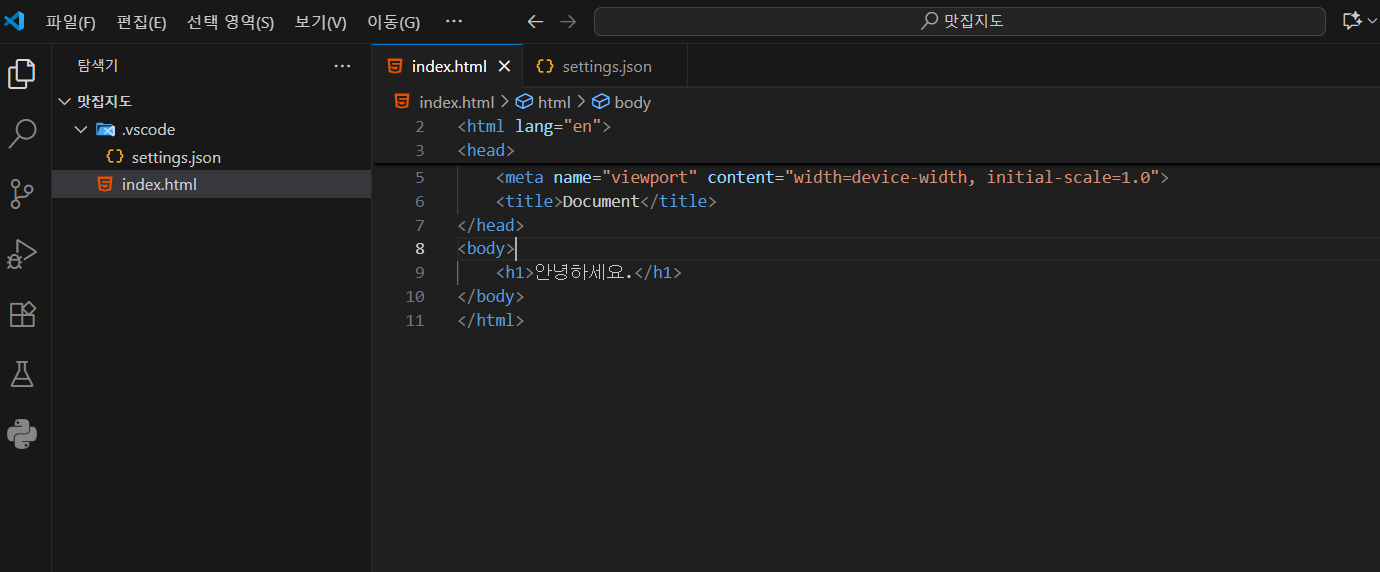Go back with the left arrow
Image resolution: width=1380 pixels, height=572 pixels.
click(536, 21)
